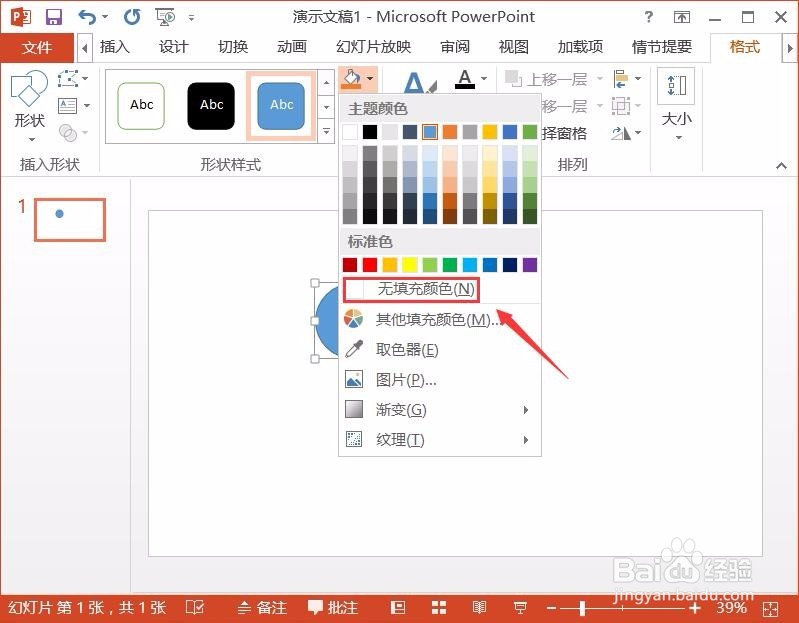Open the text fill color dropdown arrow
Screen dimensions: 799x623
tap(484, 79)
